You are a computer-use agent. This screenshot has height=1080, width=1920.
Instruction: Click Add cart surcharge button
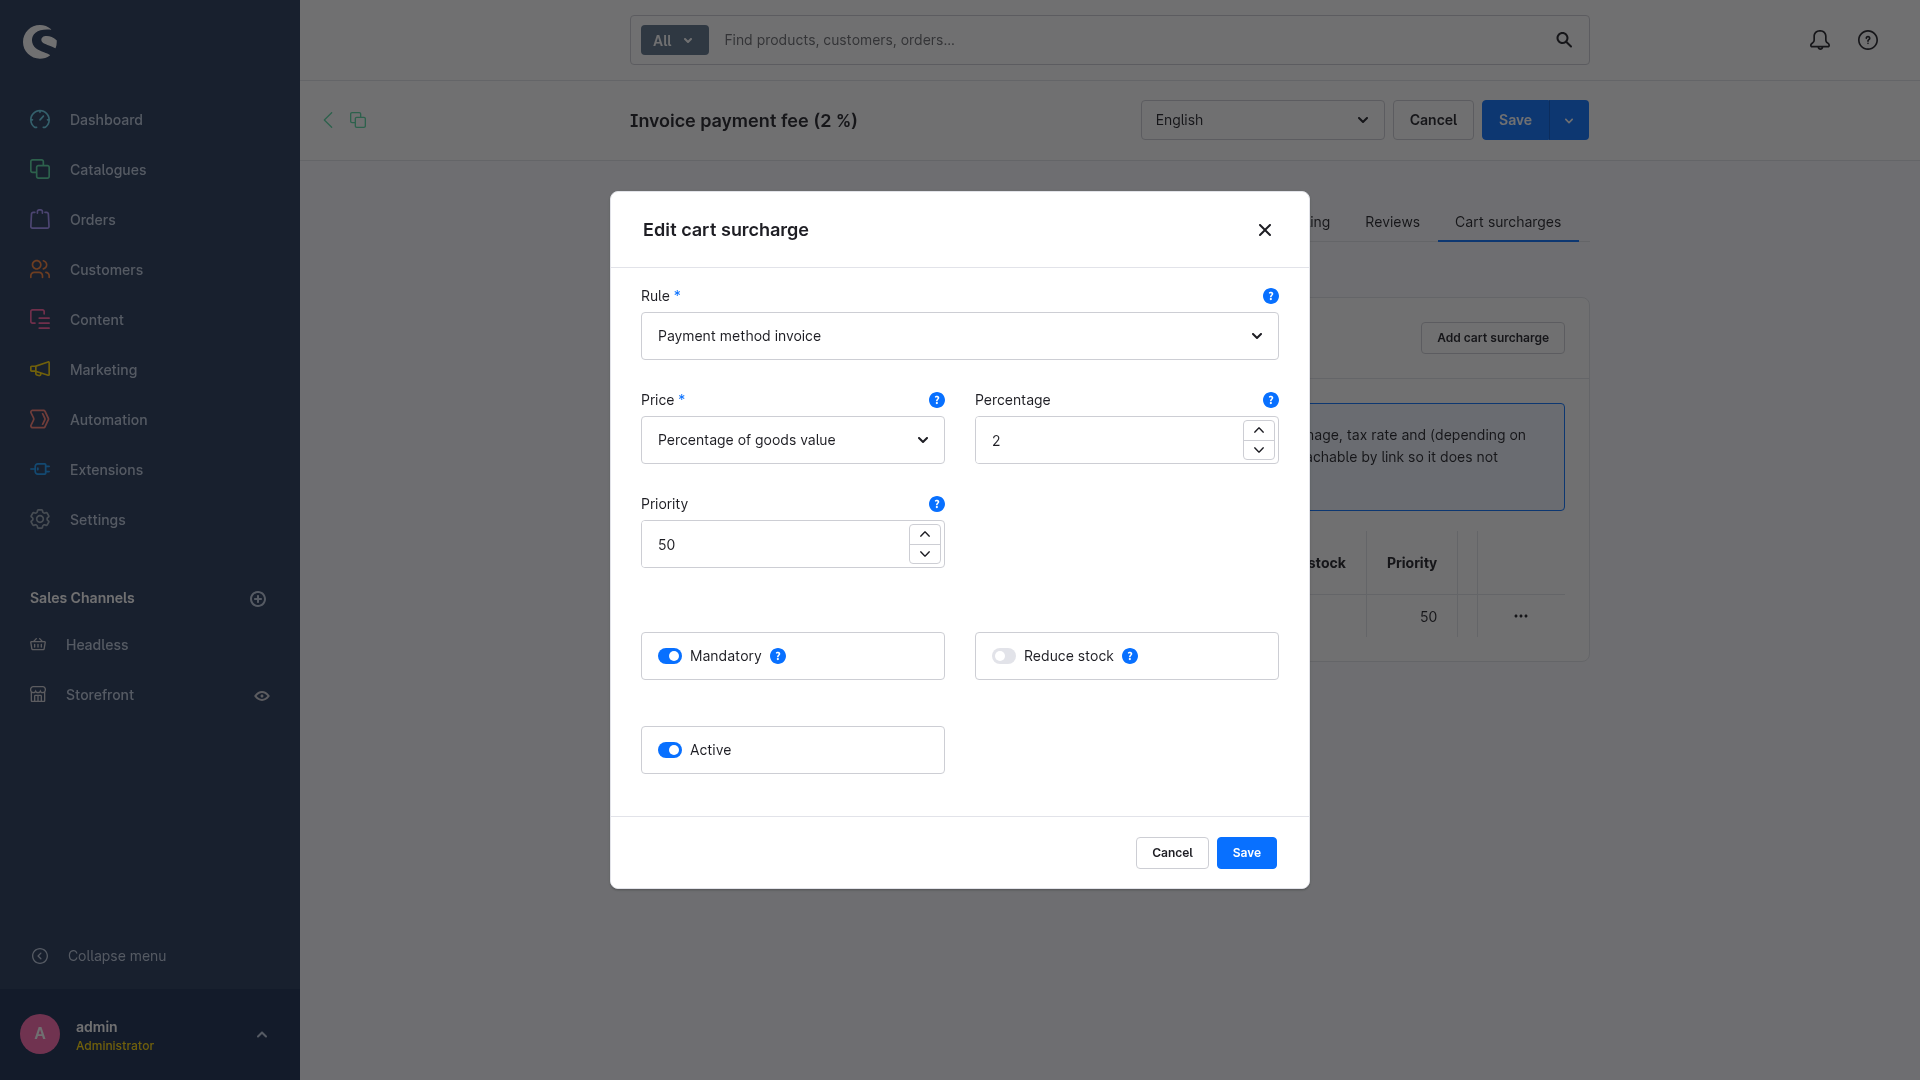pos(1493,338)
